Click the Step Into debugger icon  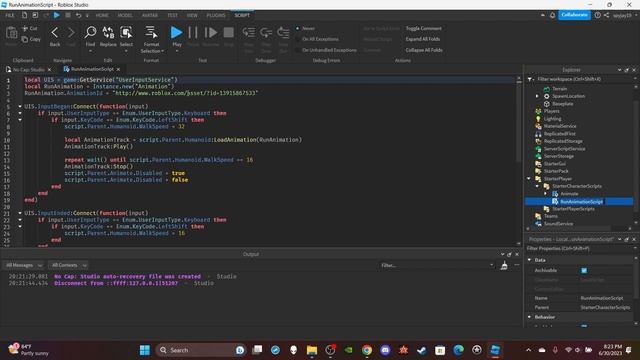[249, 32]
